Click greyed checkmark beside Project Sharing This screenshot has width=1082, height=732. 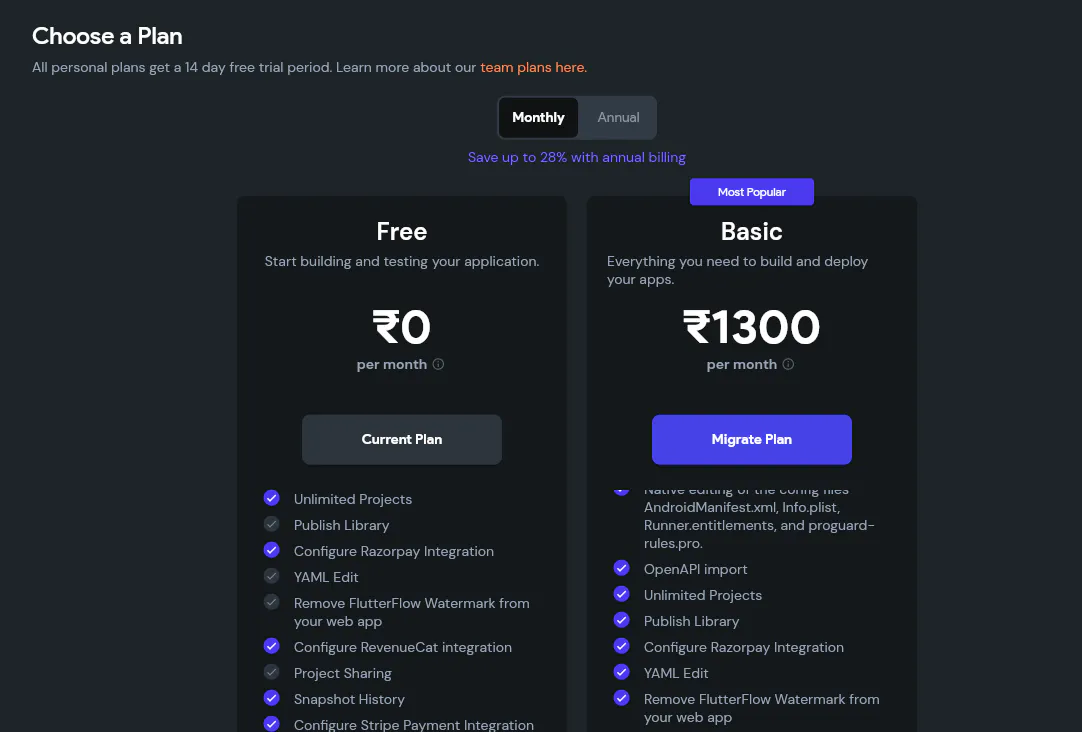(271, 672)
